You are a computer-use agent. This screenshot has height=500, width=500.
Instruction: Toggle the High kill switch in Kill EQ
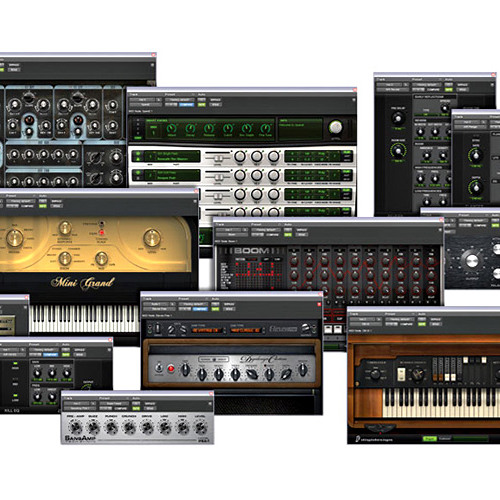point(15,363)
